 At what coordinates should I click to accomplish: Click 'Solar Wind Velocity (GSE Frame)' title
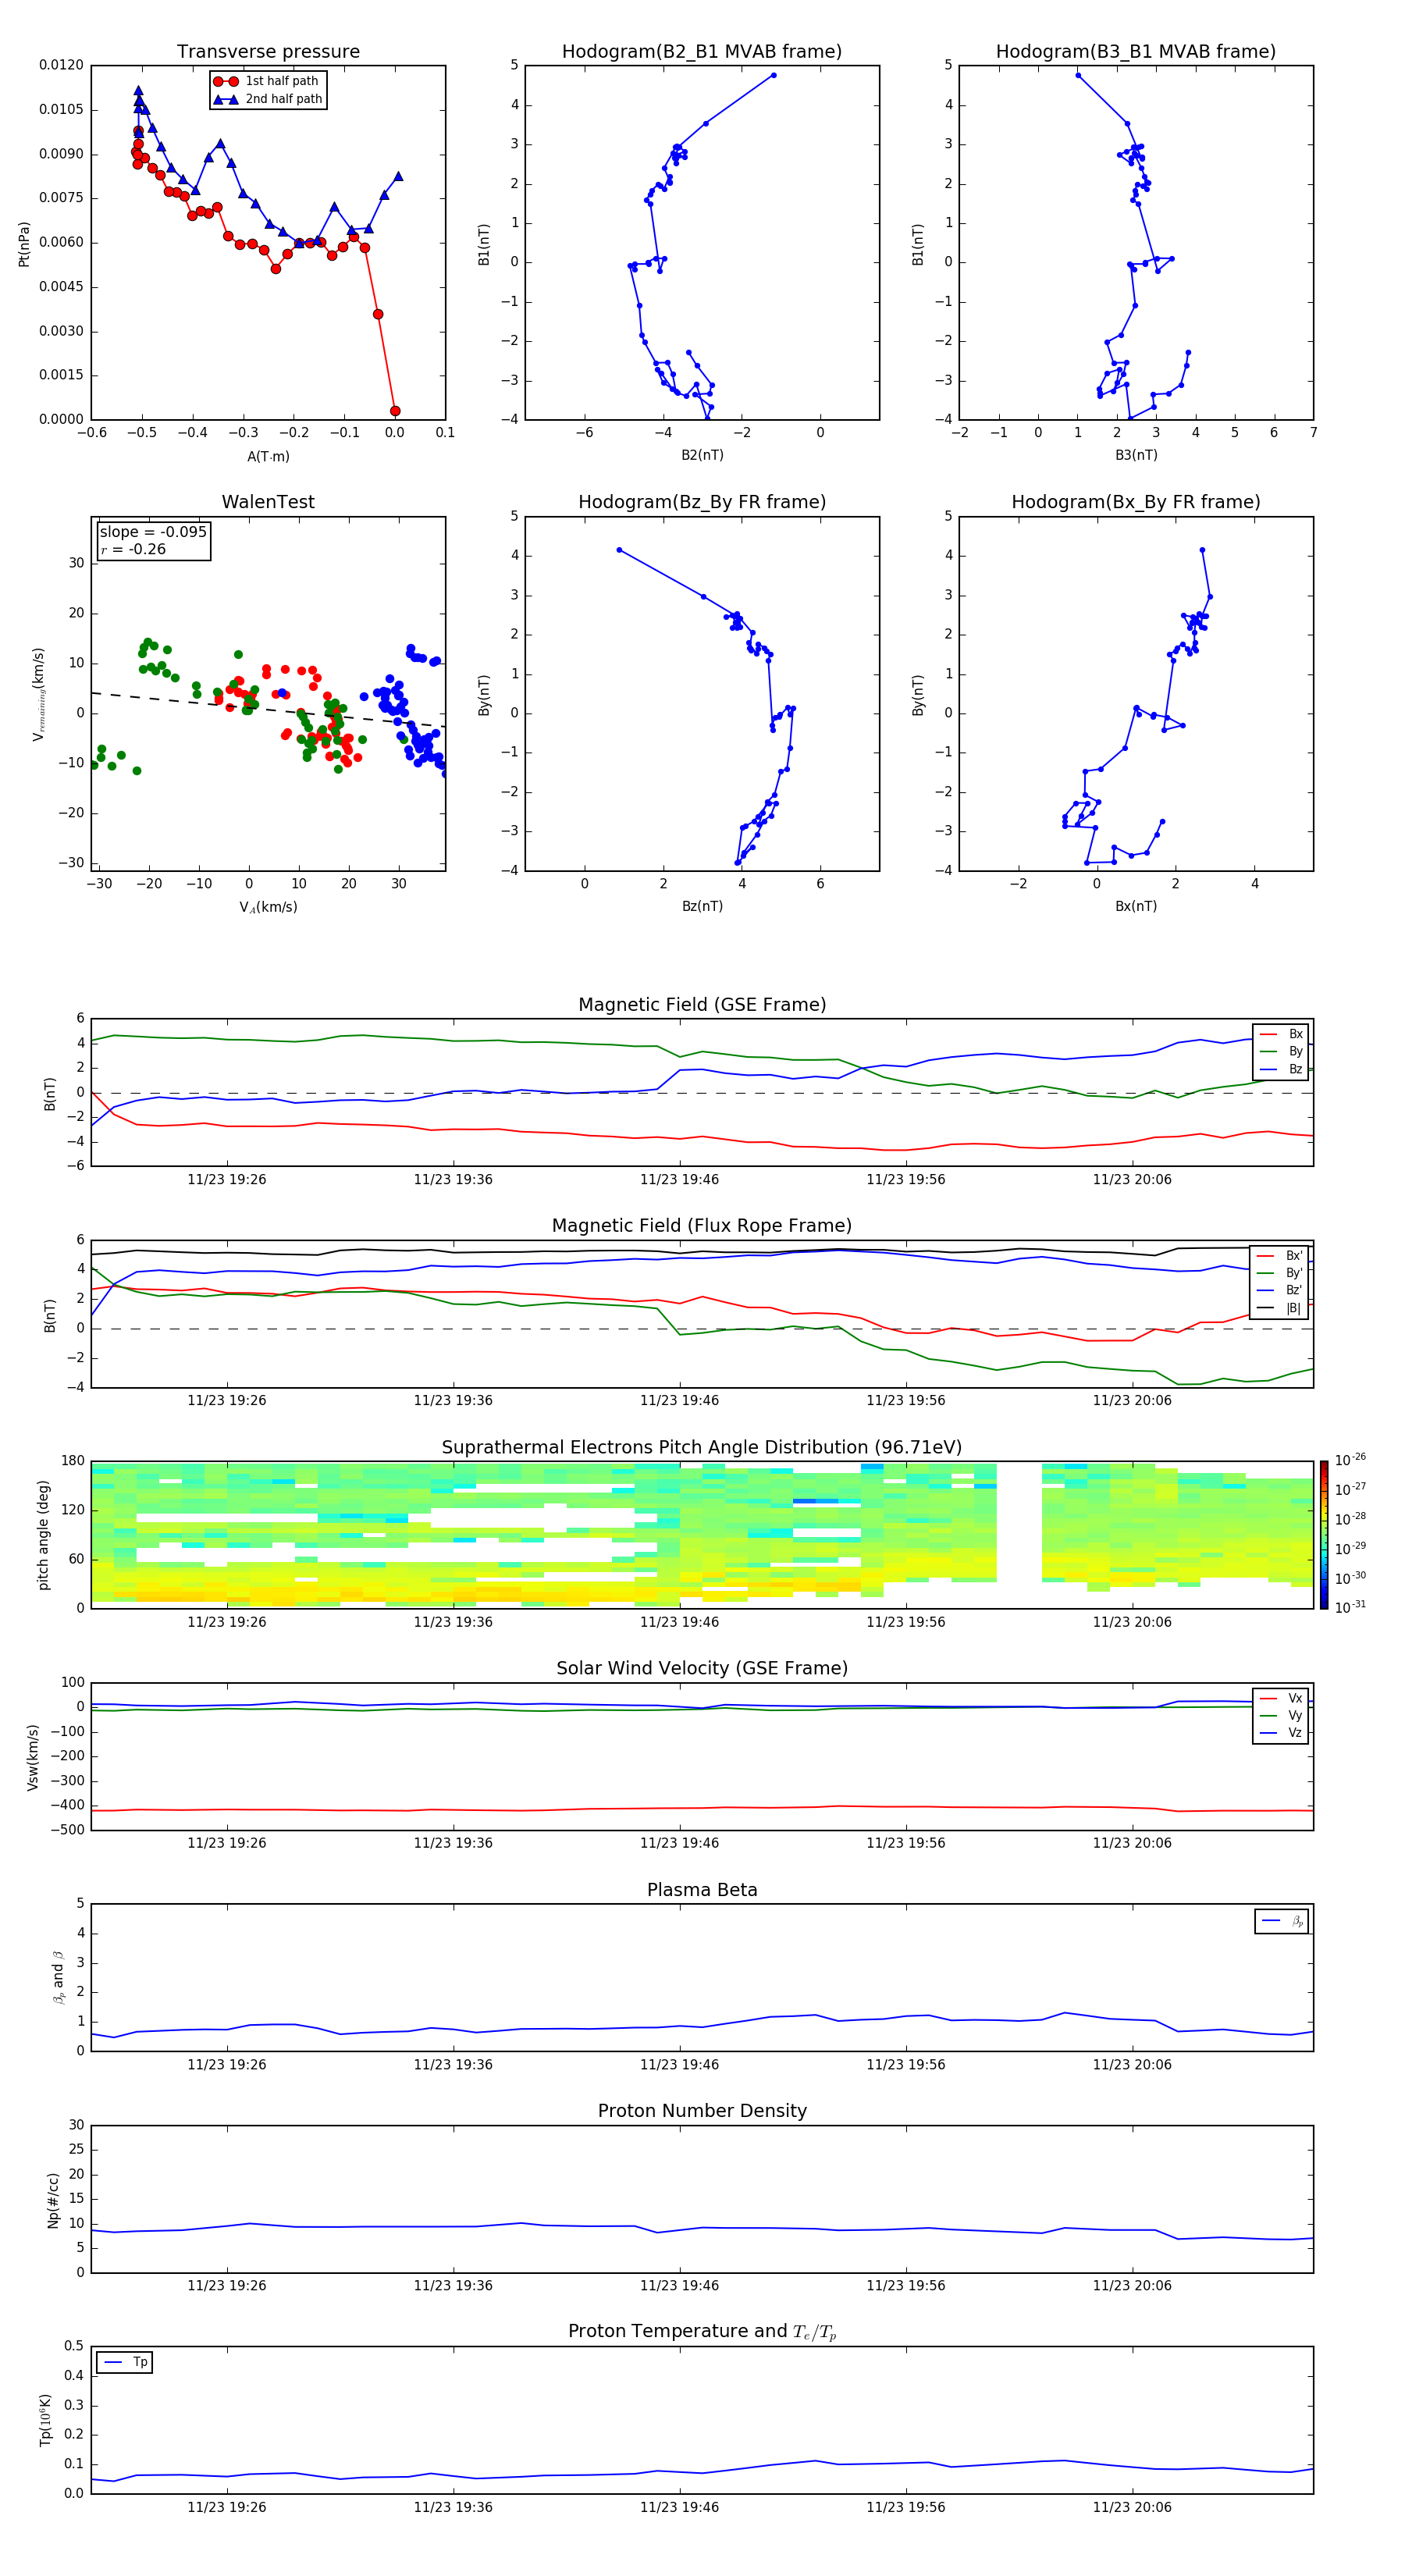coord(702,1668)
